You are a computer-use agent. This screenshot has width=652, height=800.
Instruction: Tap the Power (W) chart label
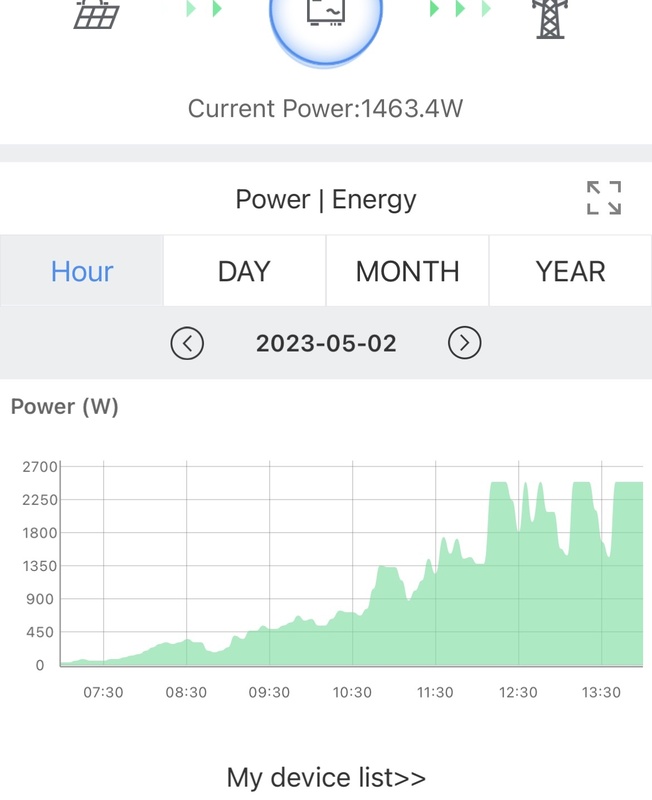[64, 407]
